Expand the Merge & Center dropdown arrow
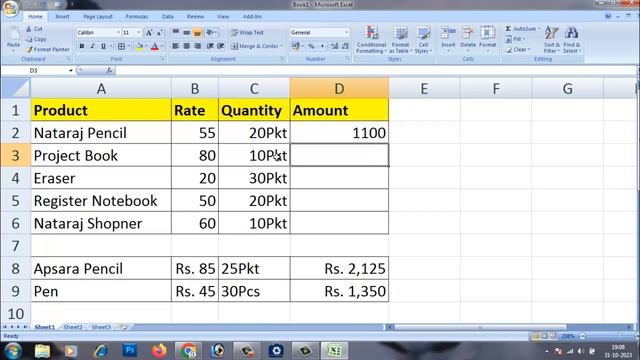 (x=282, y=46)
